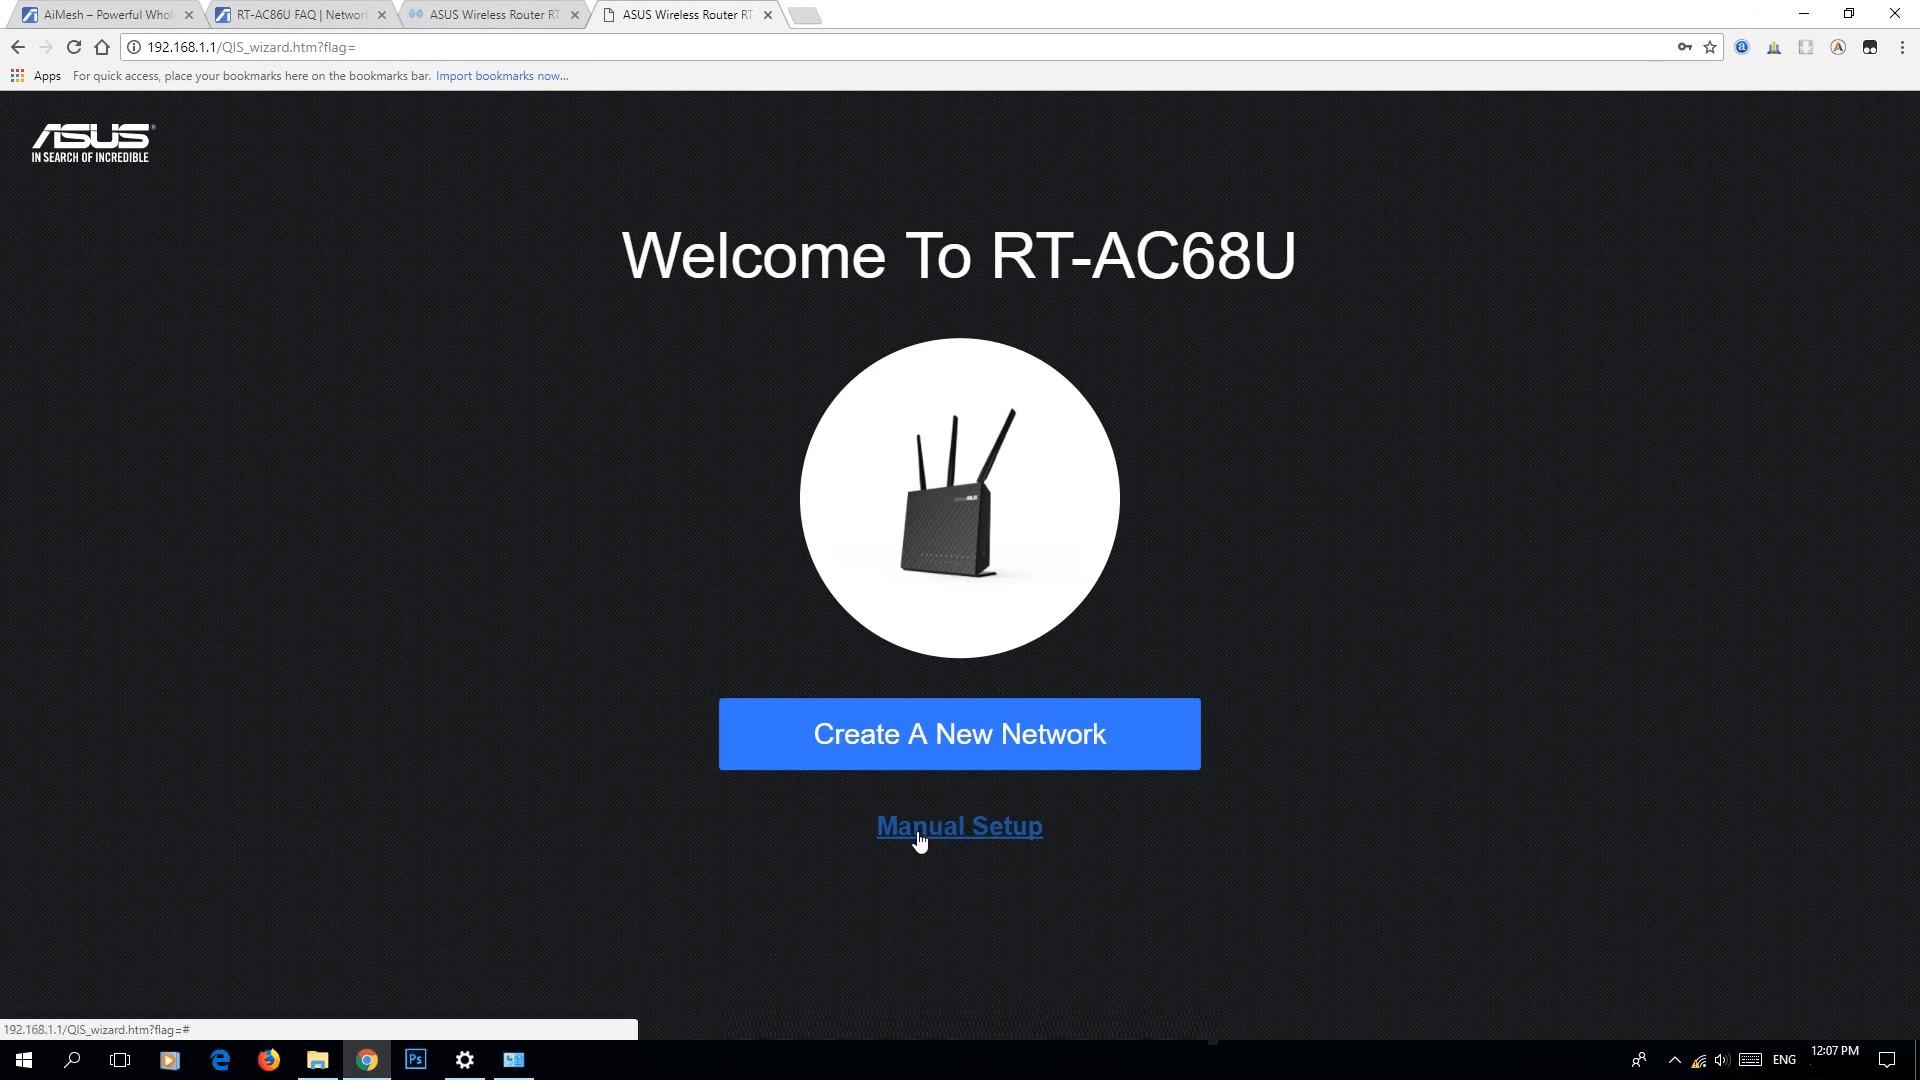Open the Windows notification center
This screenshot has height=1080, width=1920.
point(1887,1060)
